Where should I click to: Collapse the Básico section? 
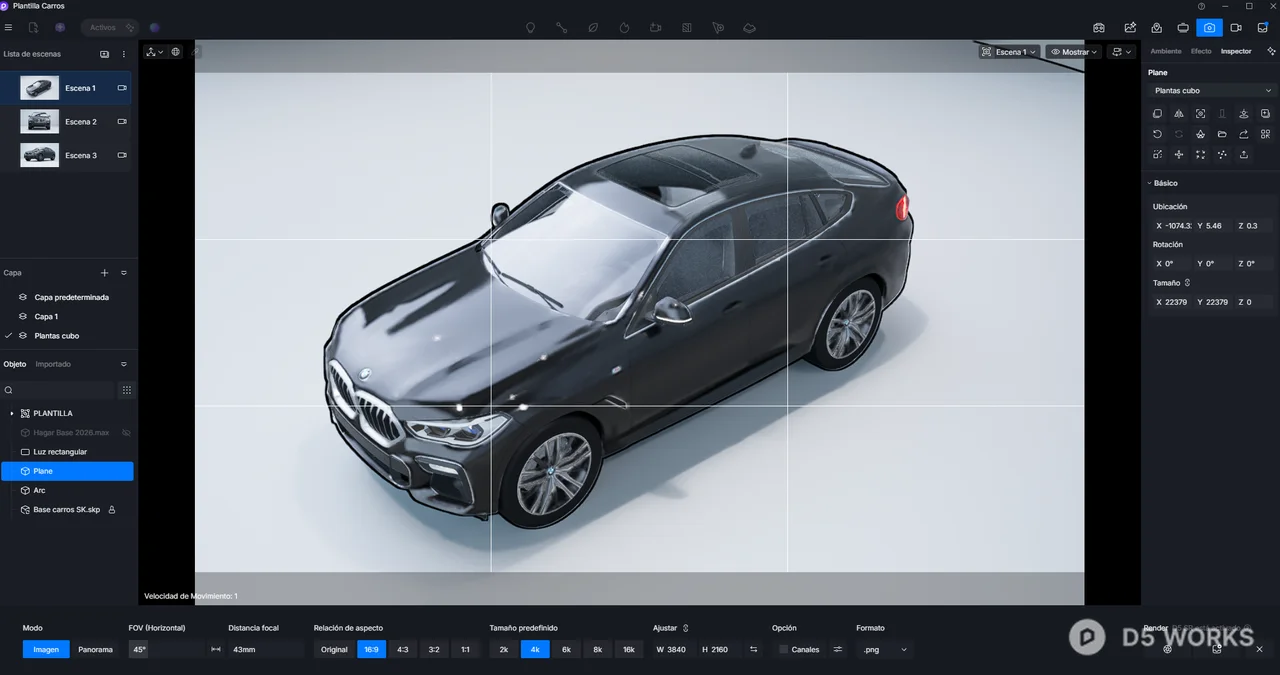click(x=1148, y=183)
